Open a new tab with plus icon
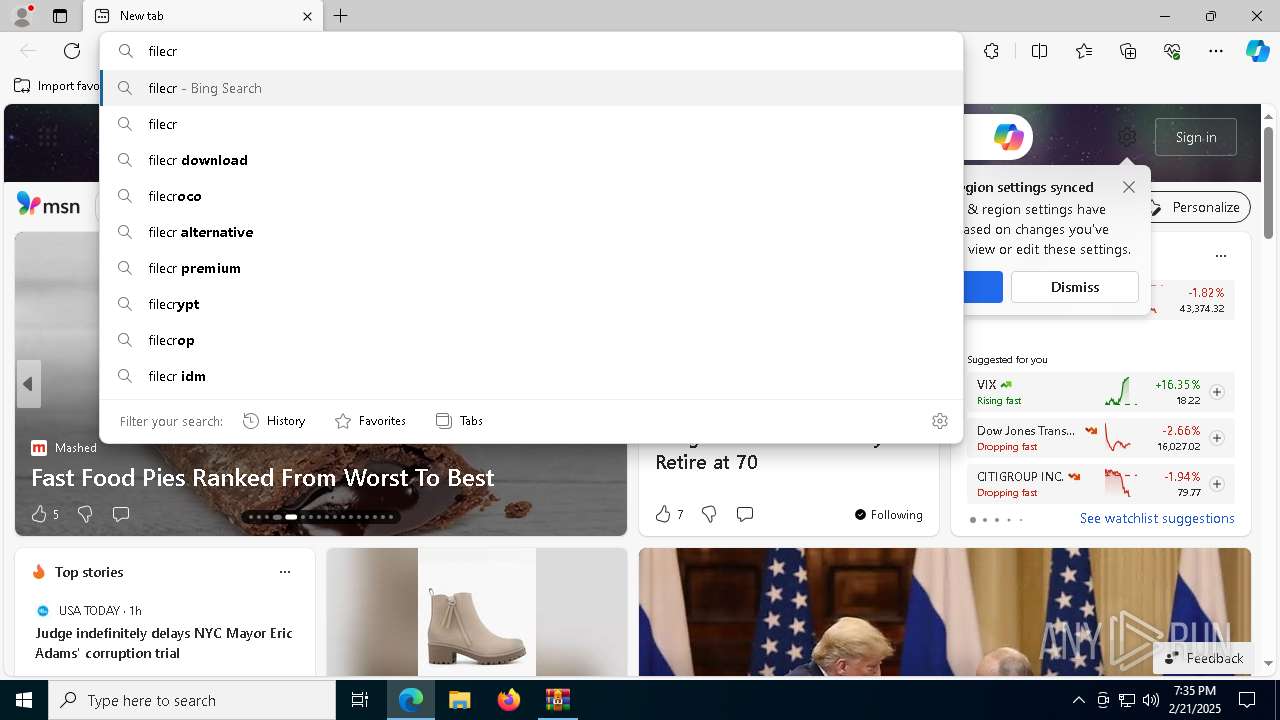The width and height of the screenshot is (1280, 720). 341,16
